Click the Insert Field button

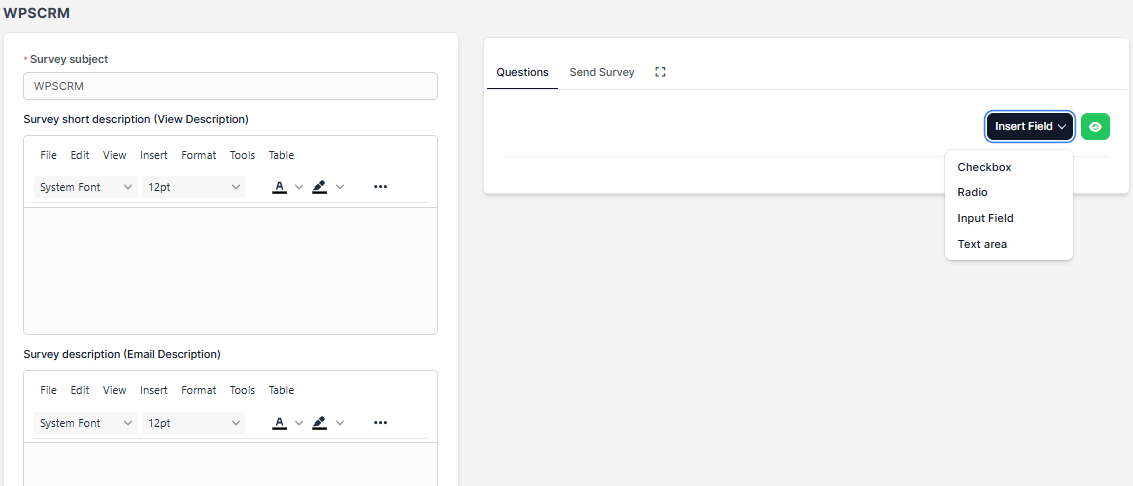point(1030,127)
